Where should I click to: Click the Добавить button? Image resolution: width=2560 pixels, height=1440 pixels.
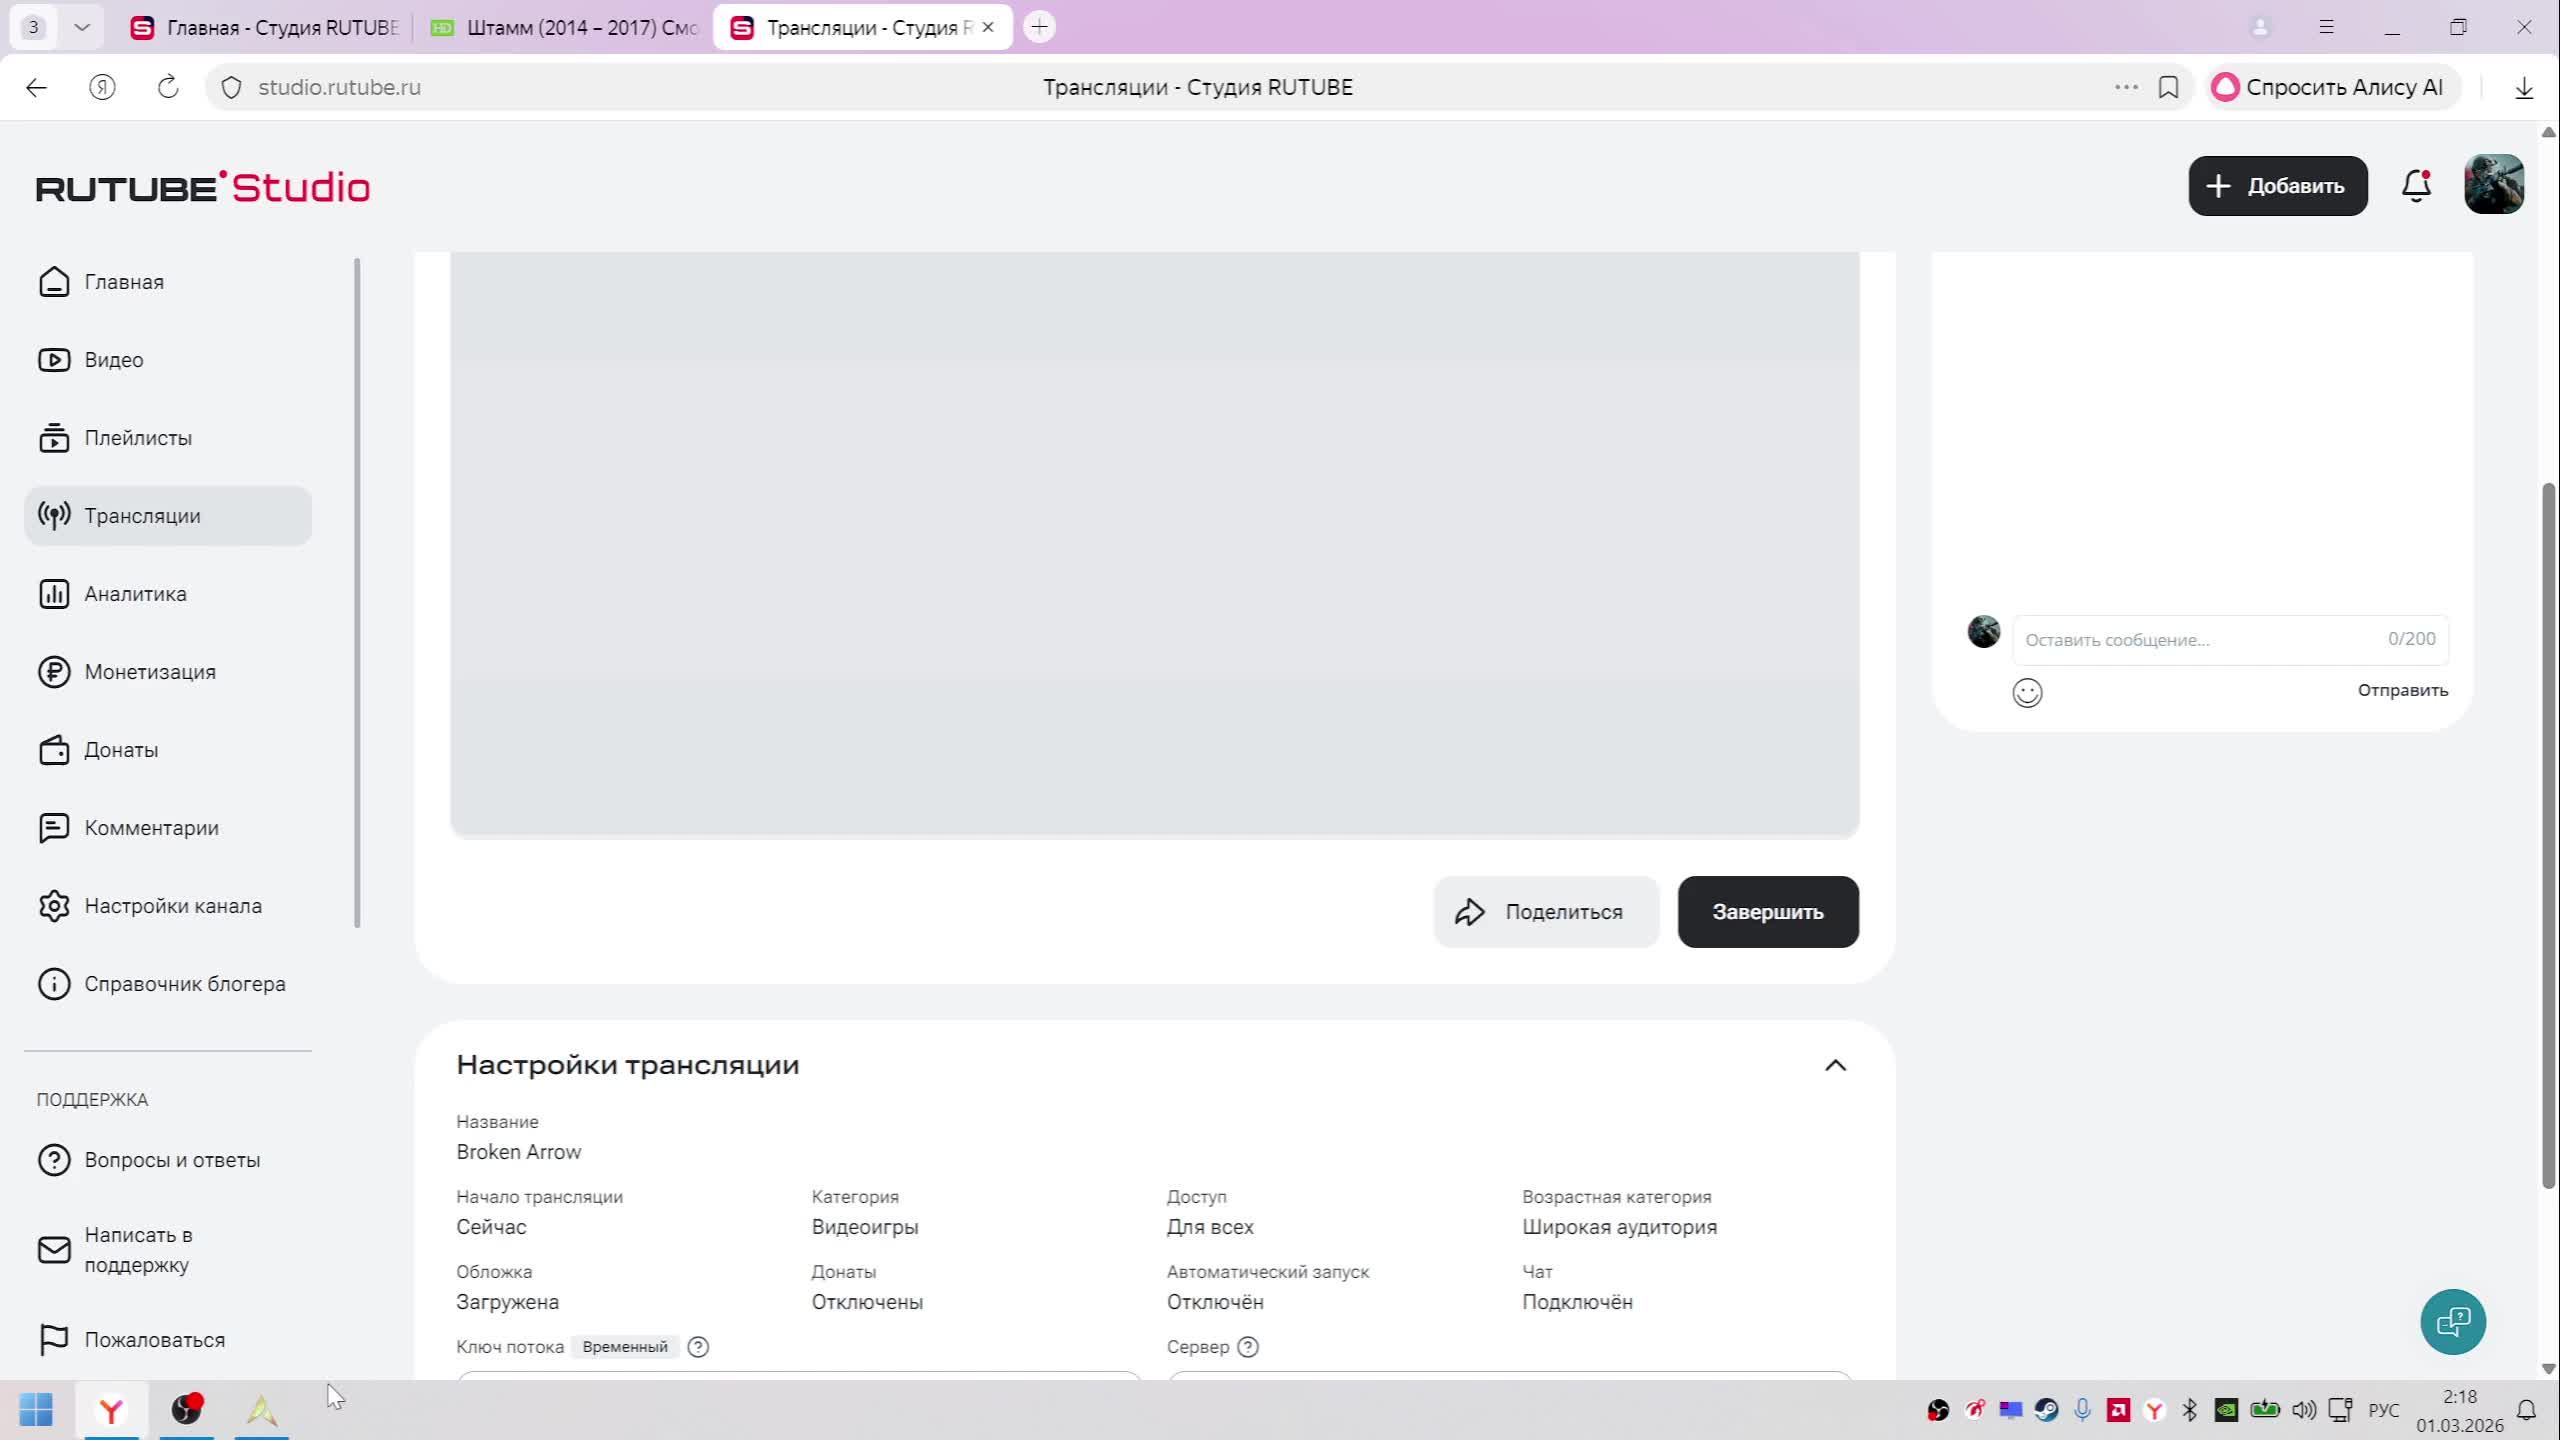click(x=2277, y=186)
